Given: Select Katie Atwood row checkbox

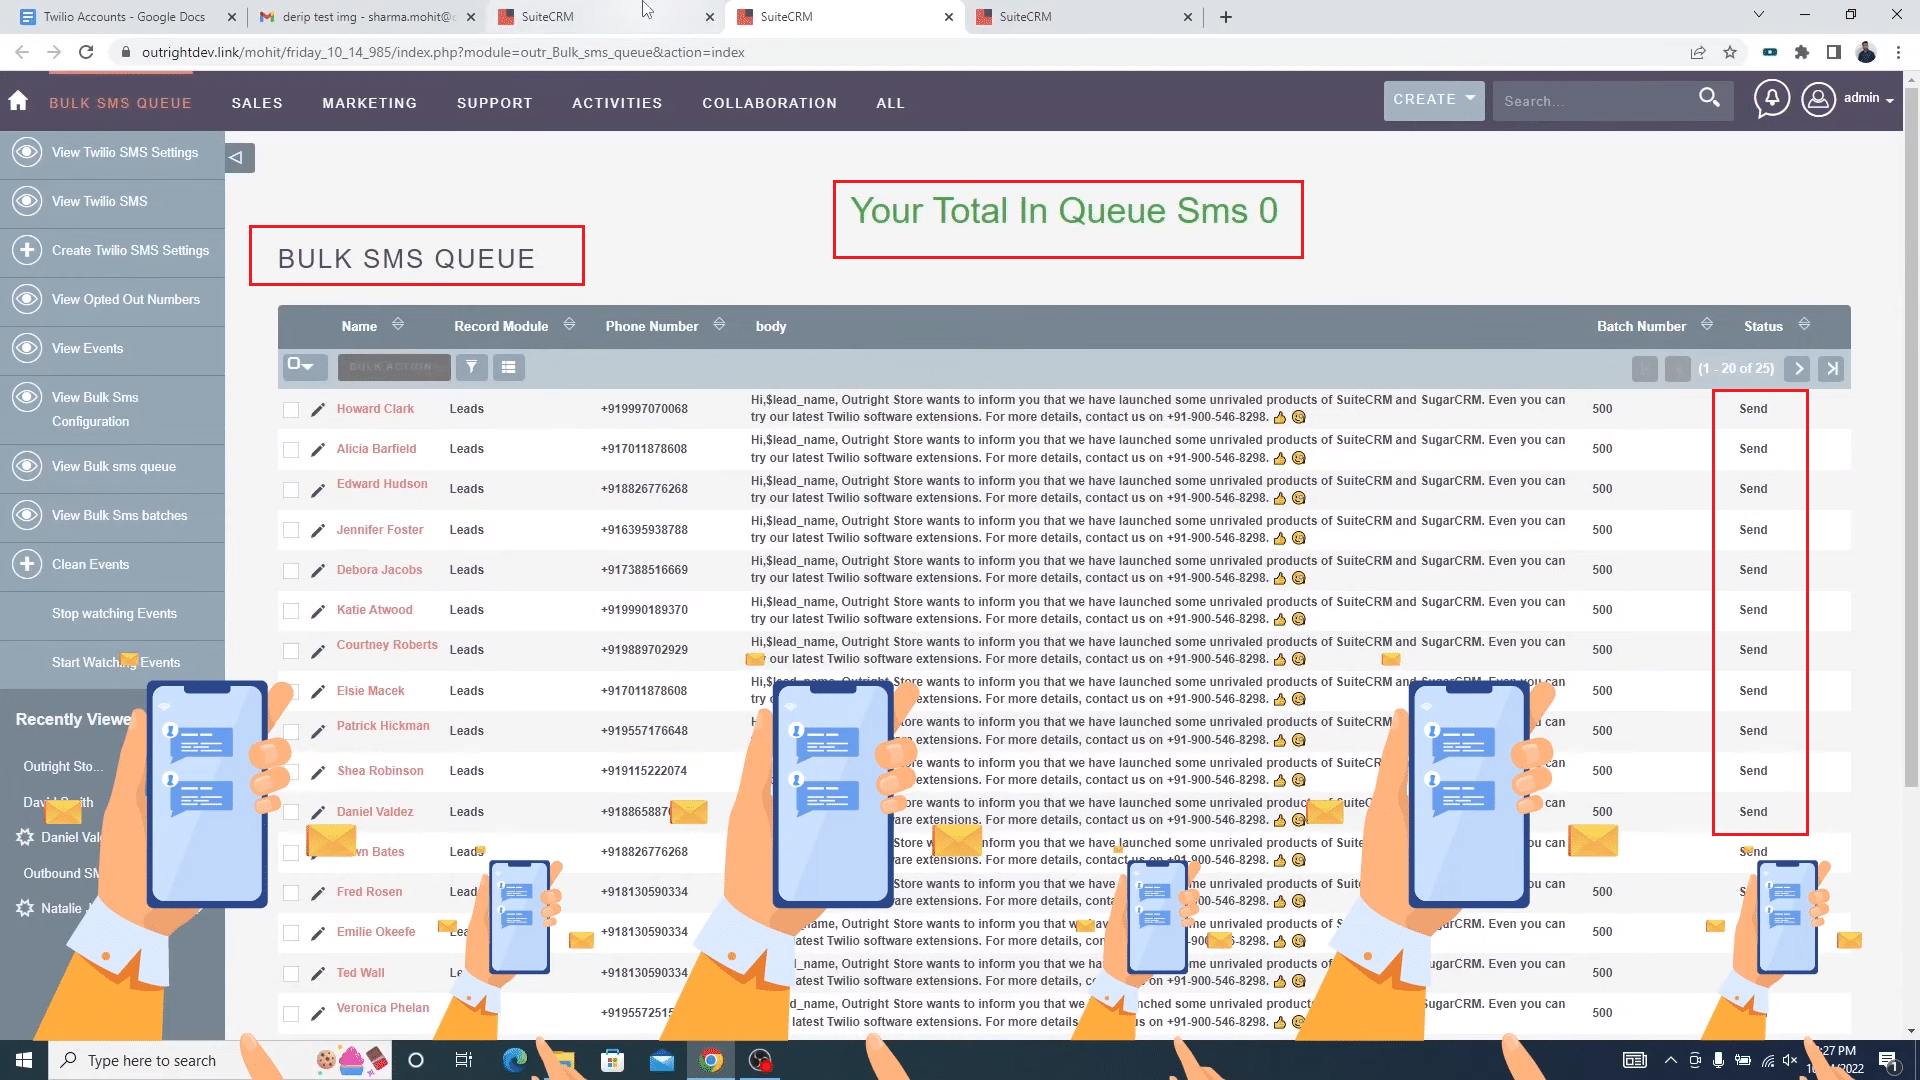Looking at the screenshot, I should coord(291,611).
